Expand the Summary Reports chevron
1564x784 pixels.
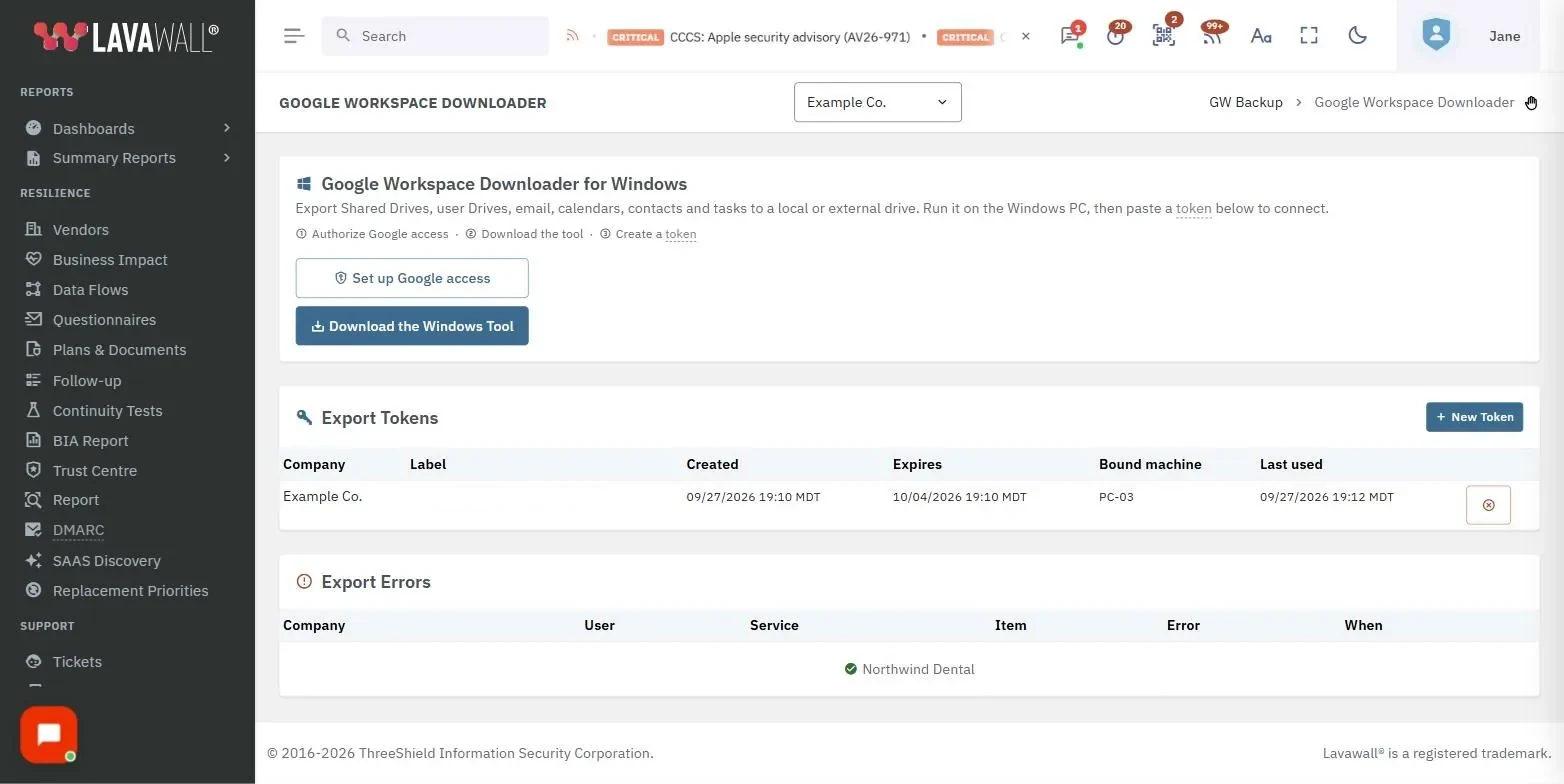[227, 158]
